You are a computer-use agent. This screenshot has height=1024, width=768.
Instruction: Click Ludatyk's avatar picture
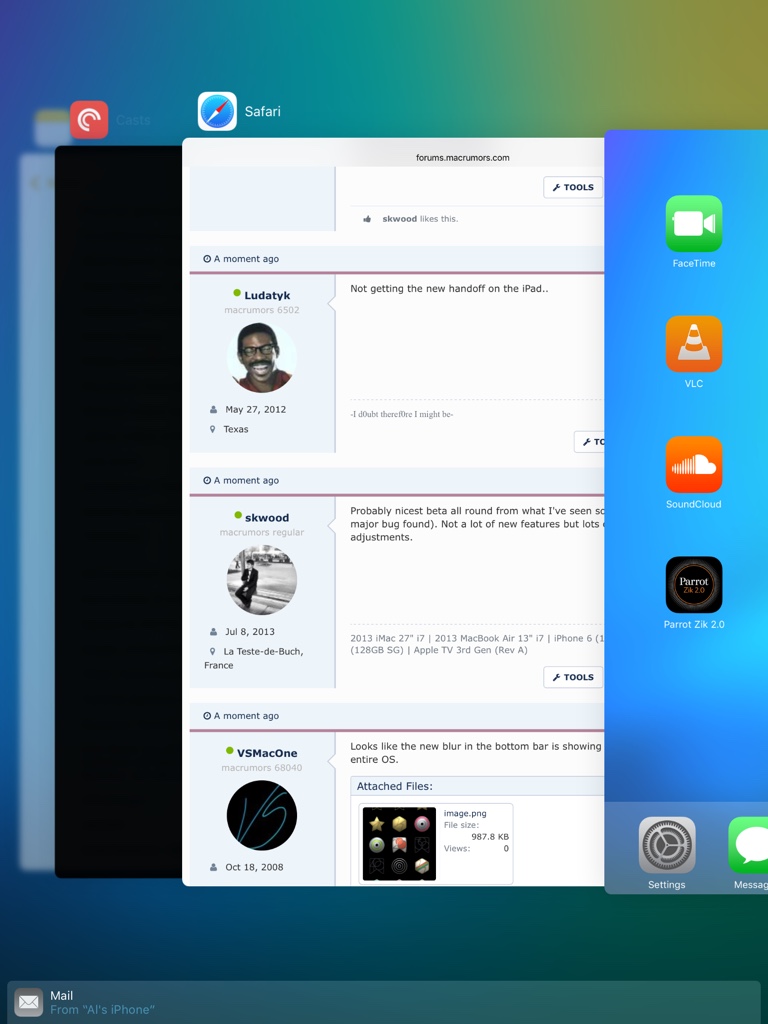[262, 357]
